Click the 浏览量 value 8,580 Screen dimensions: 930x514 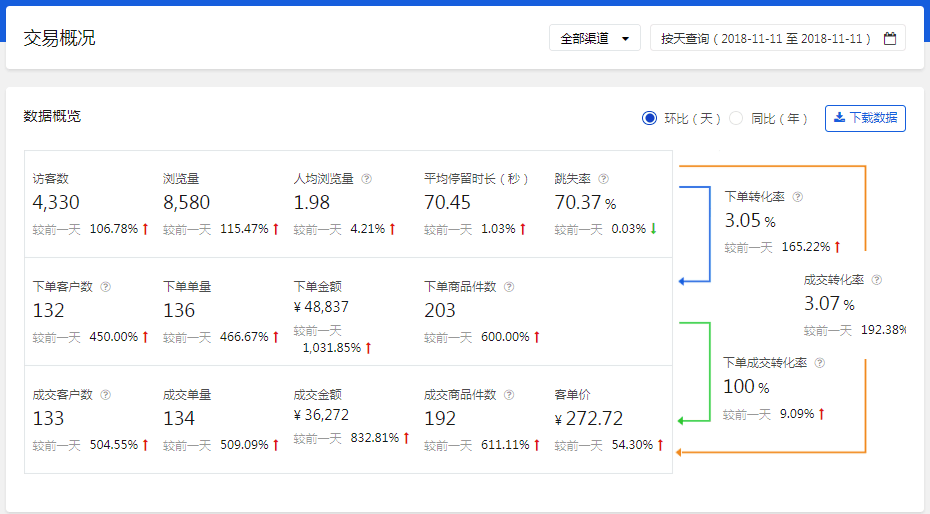(x=186, y=203)
